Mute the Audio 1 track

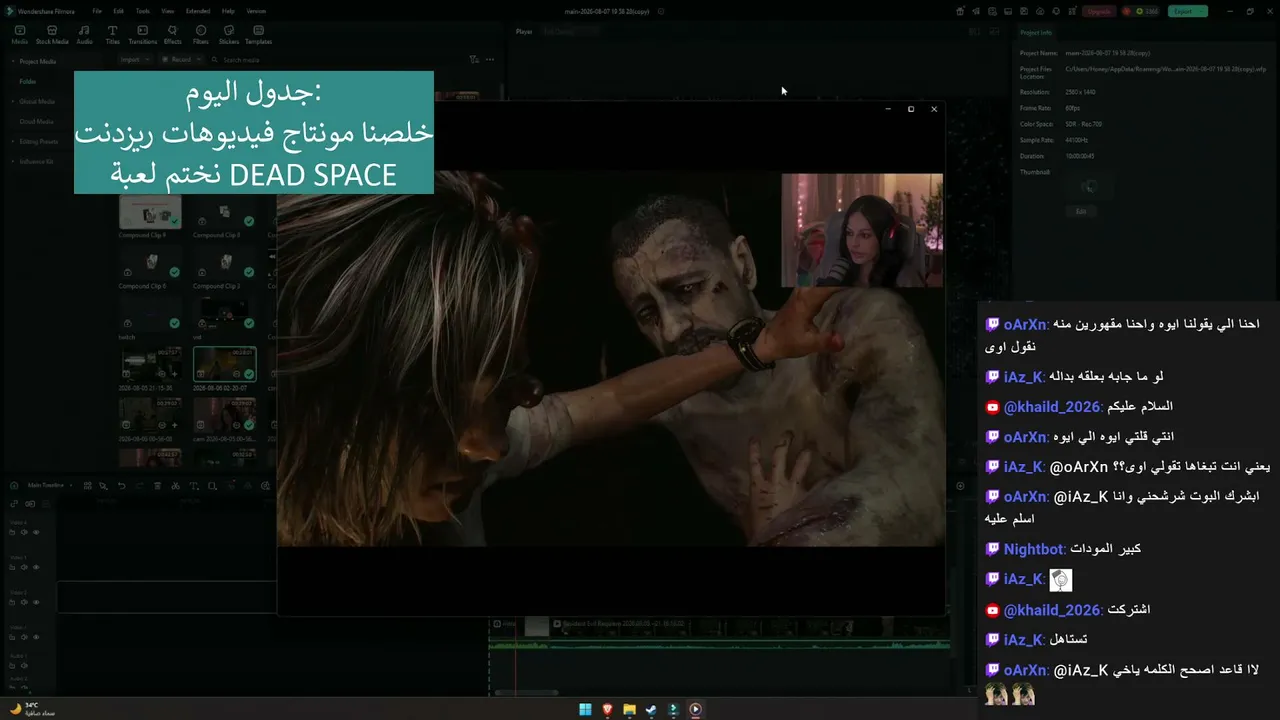[24, 665]
